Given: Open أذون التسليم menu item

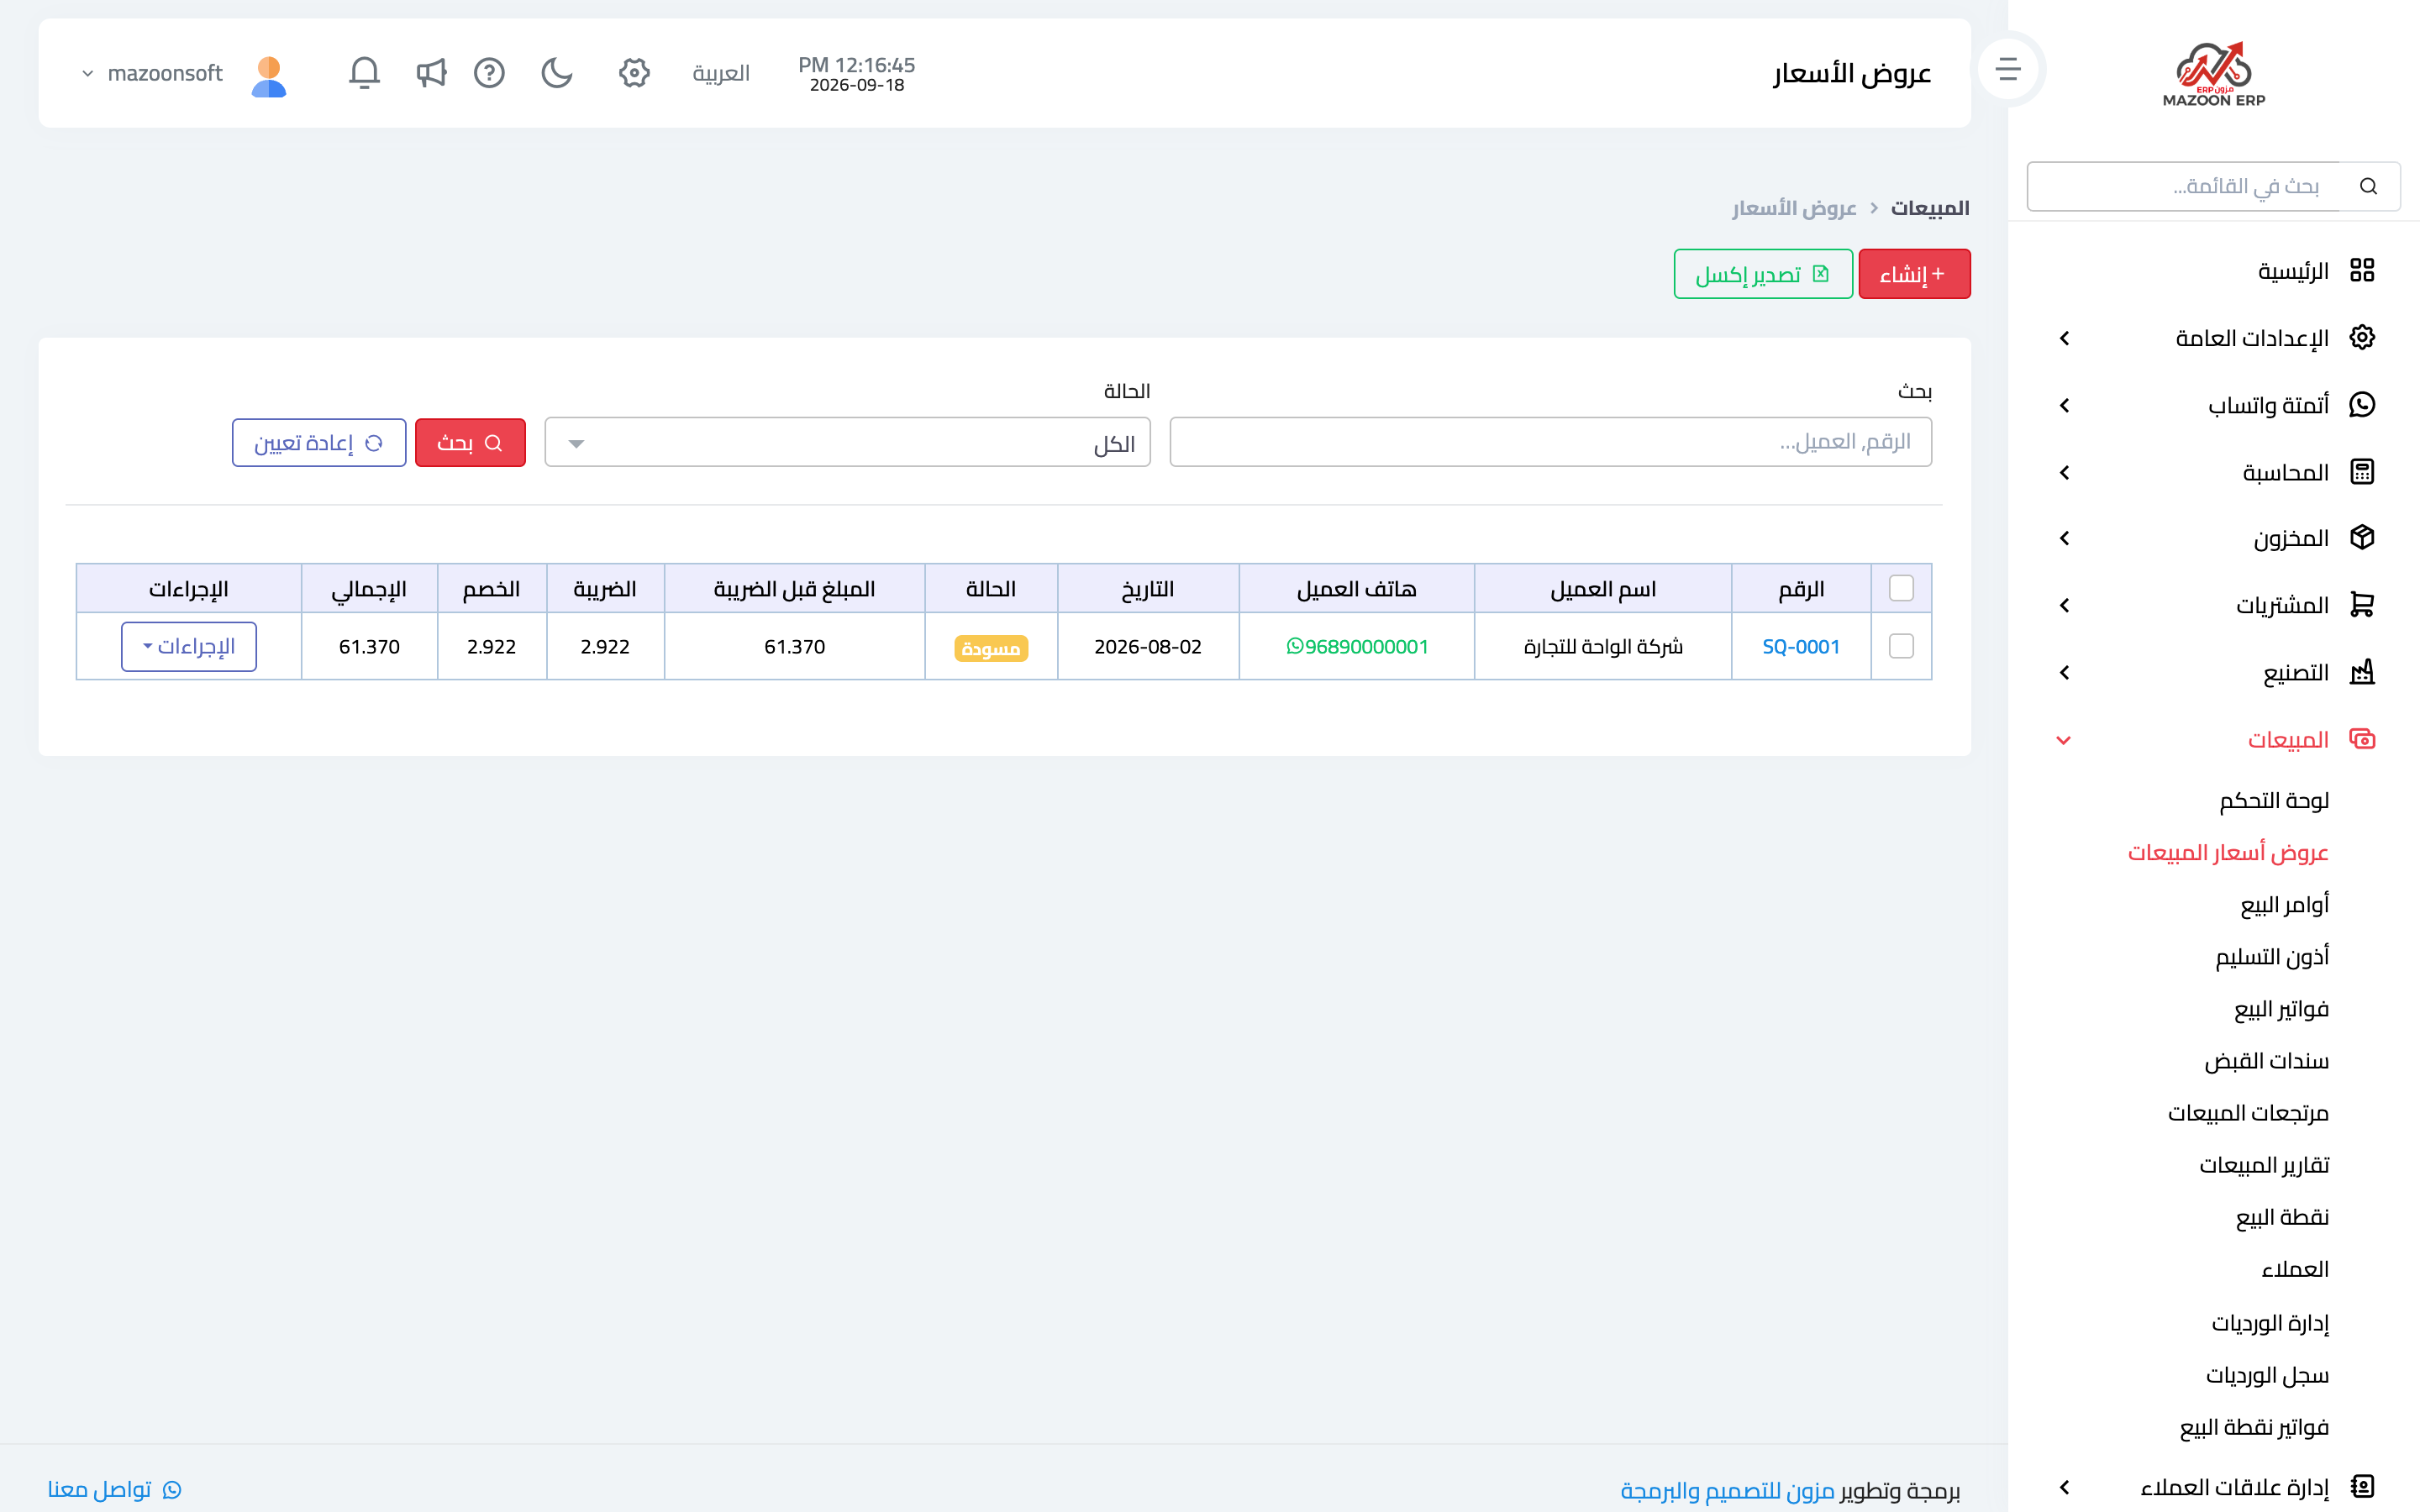Looking at the screenshot, I should click(2272, 956).
